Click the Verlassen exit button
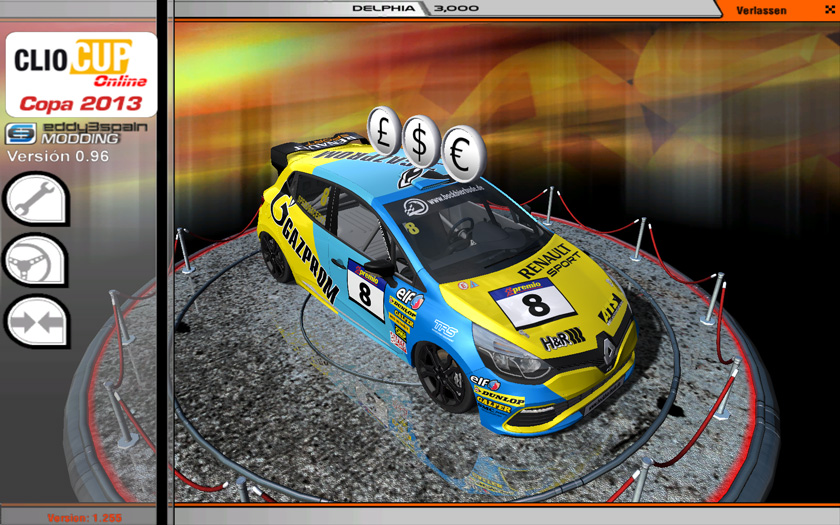 761,10
